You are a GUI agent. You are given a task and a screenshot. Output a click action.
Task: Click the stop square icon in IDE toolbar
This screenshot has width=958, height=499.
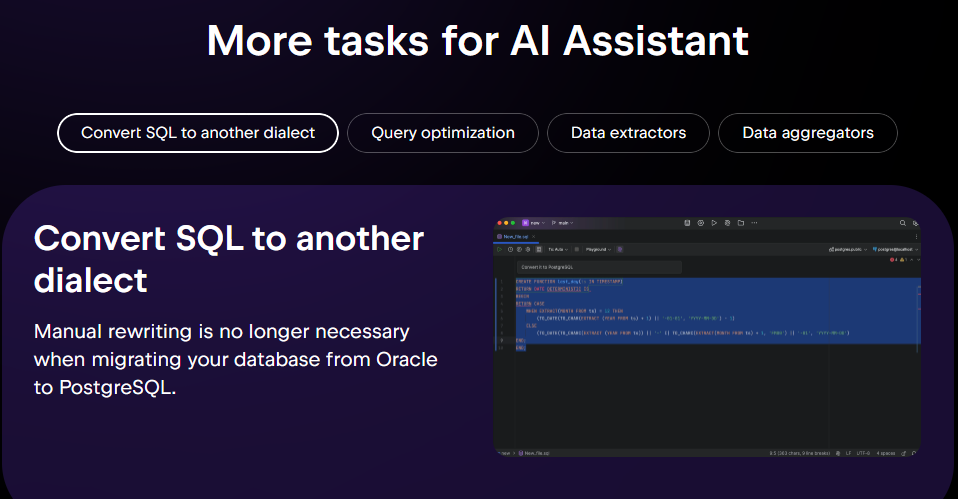point(577,249)
